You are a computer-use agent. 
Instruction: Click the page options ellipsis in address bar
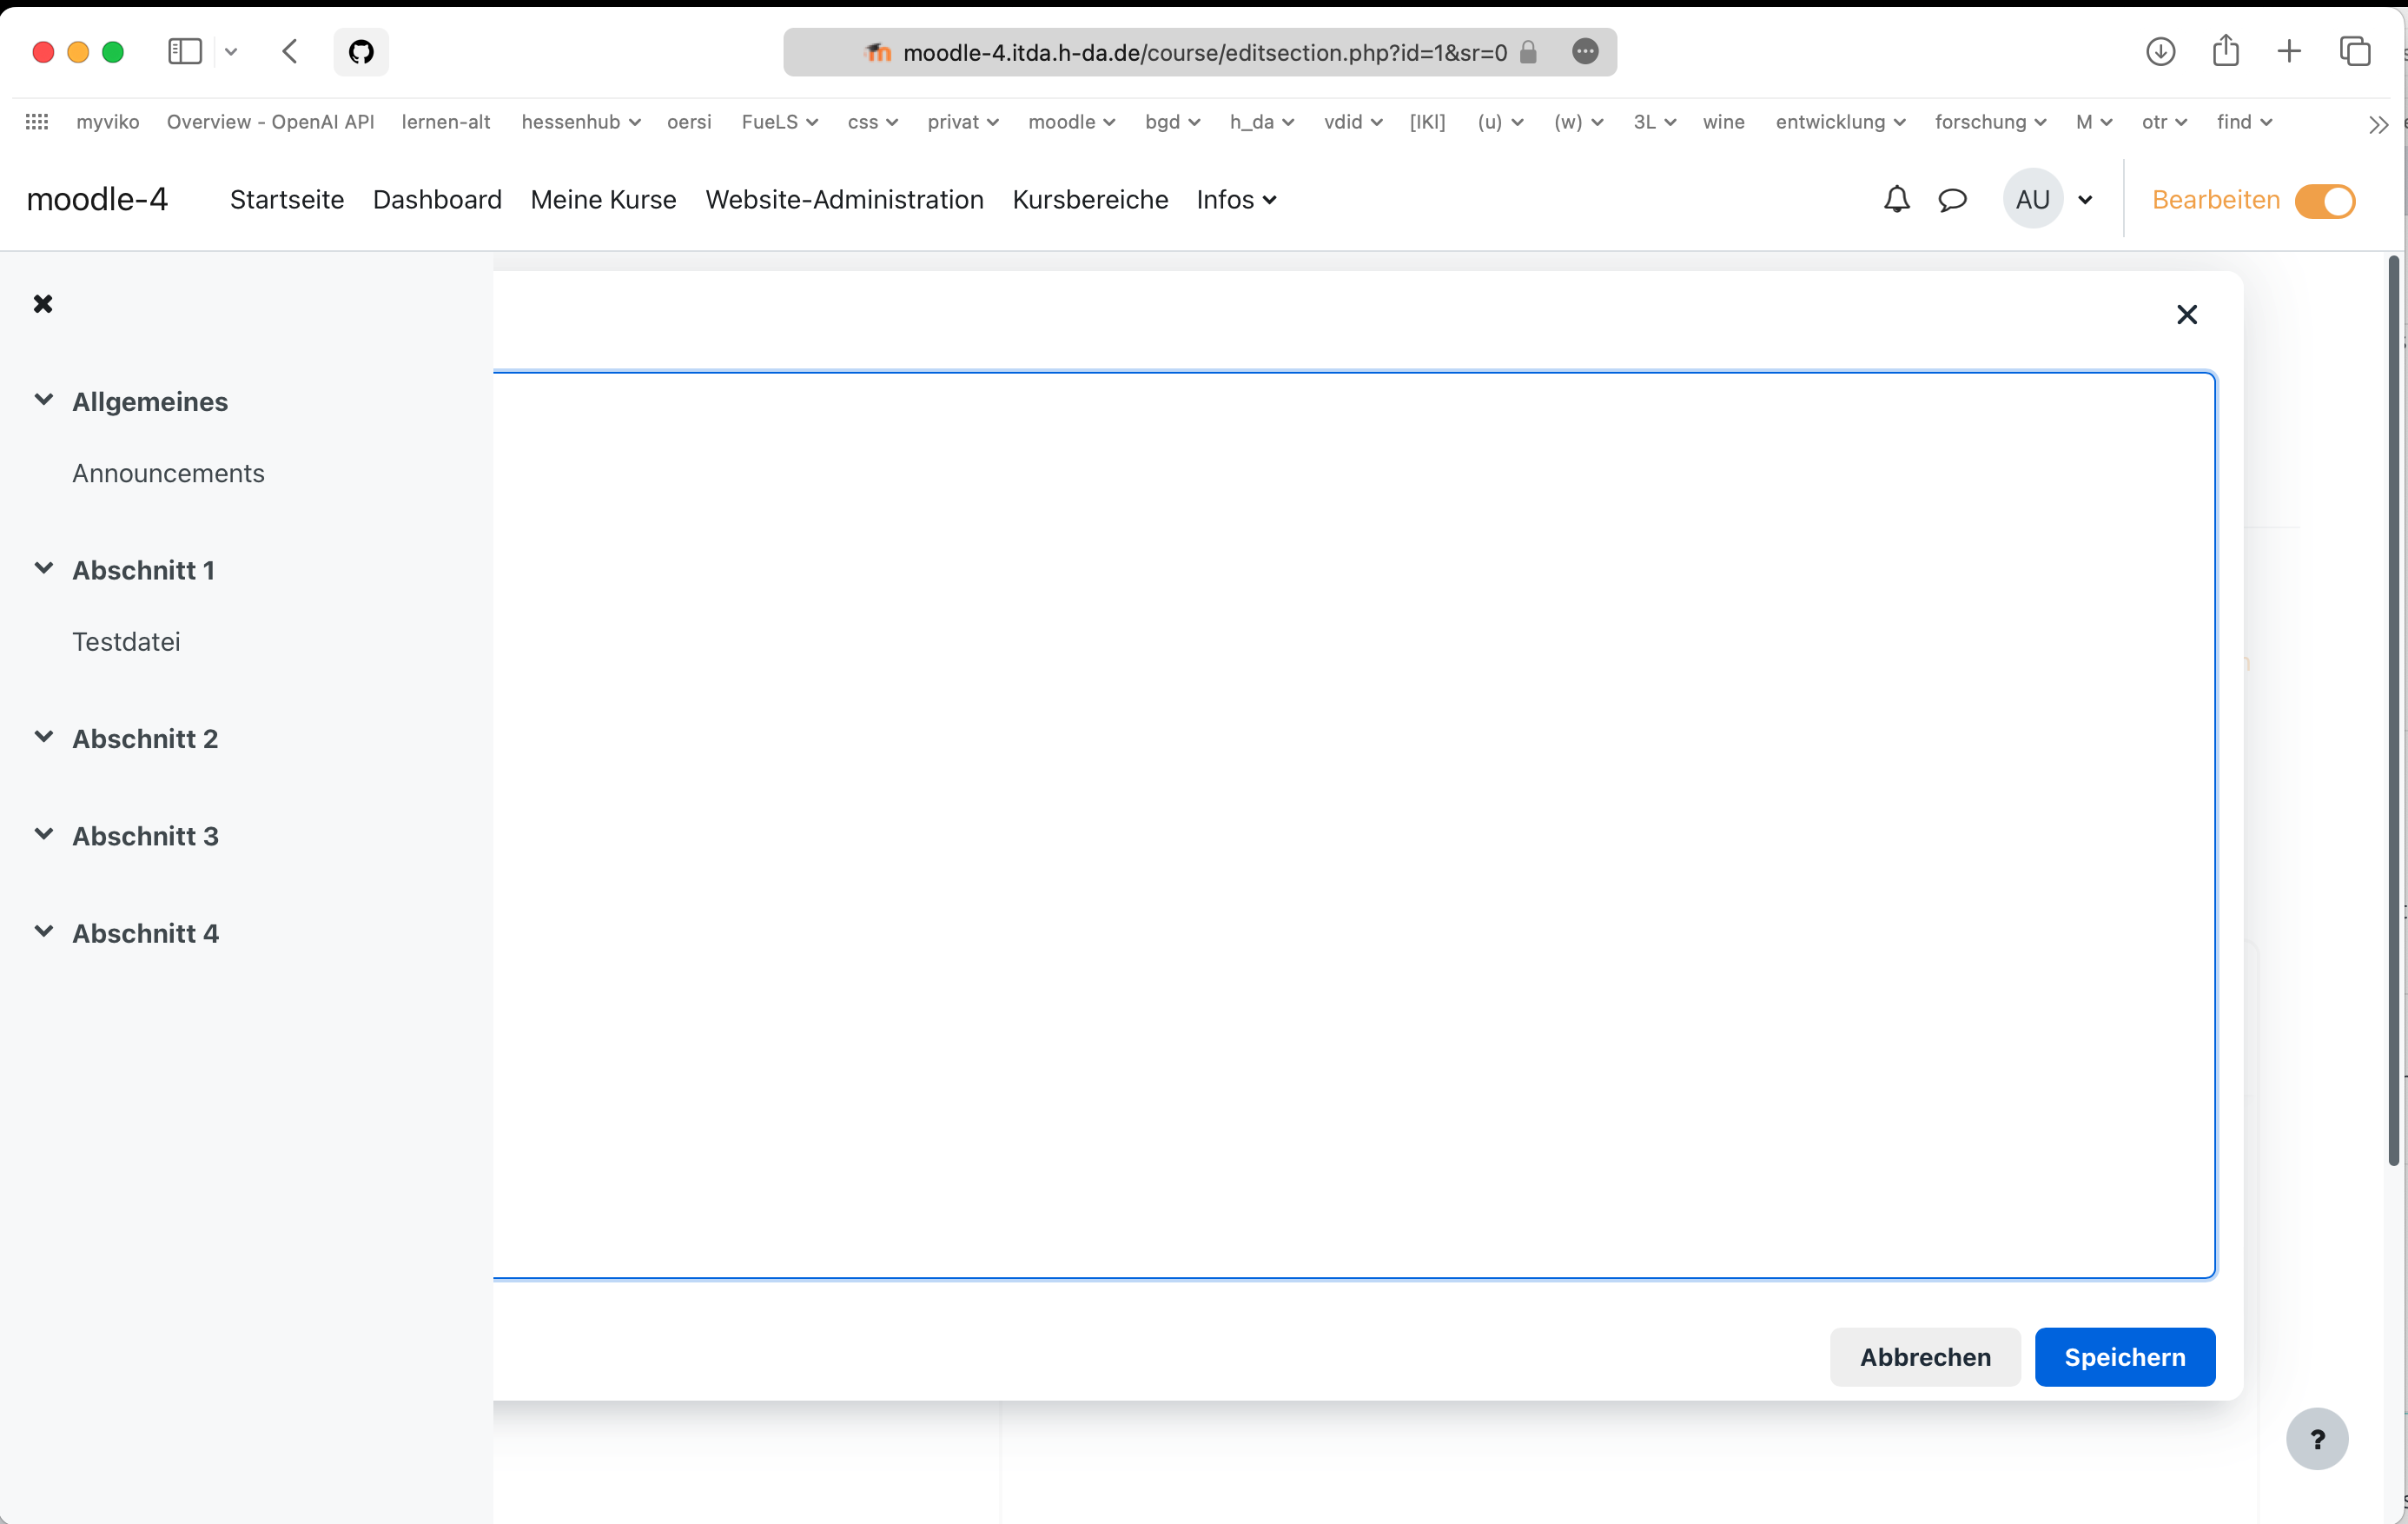[x=1585, y=51]
